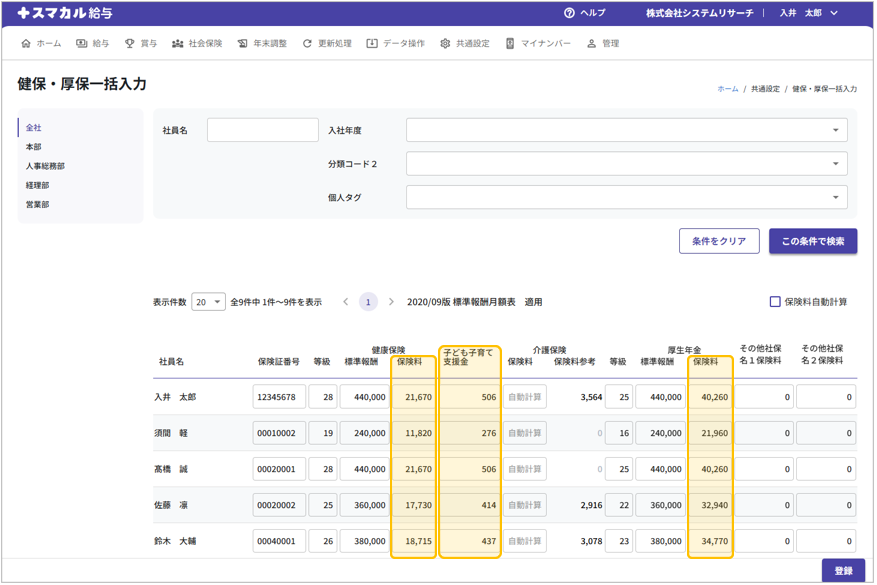Open the 表示件数 page size dropdown
The height and width of the screenshot is (585, 877).
208,302
